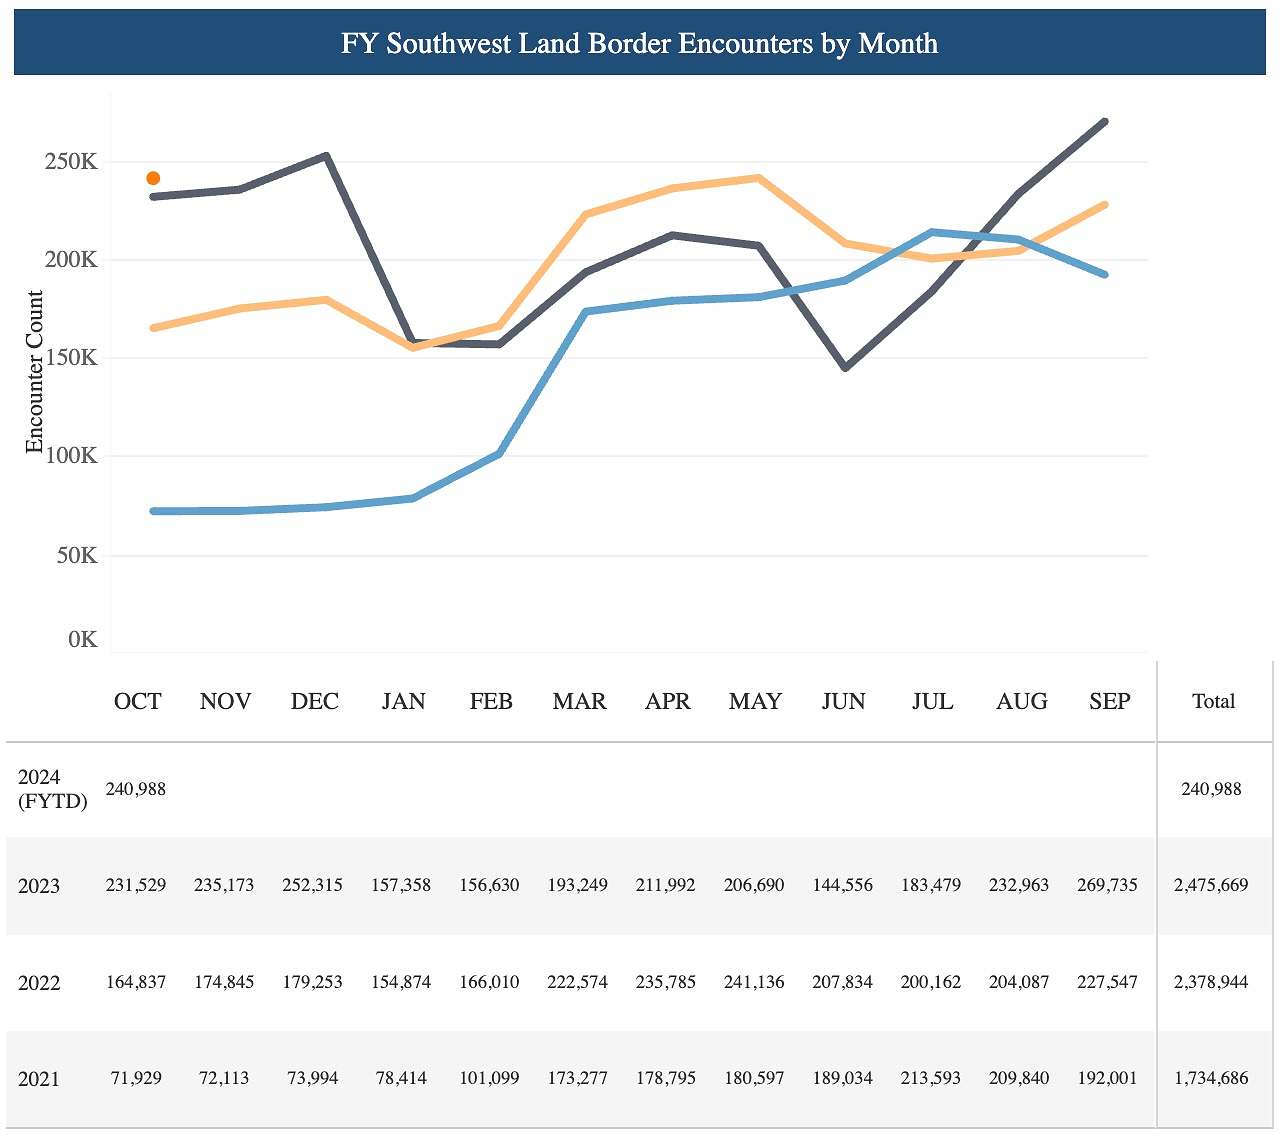The image size is (1282, 1134).
Task: Click the Total column header
Action: 1213,701
